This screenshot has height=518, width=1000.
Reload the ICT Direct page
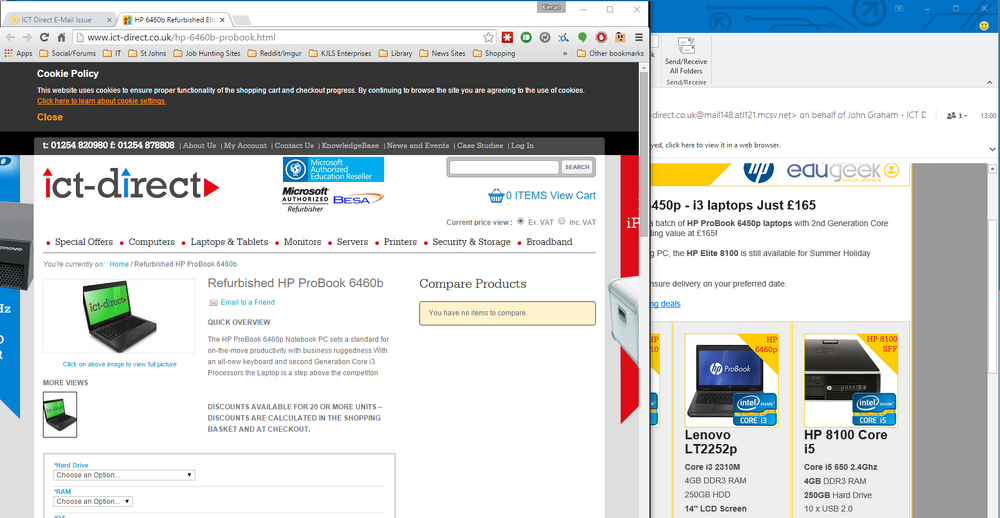[45, 38]
